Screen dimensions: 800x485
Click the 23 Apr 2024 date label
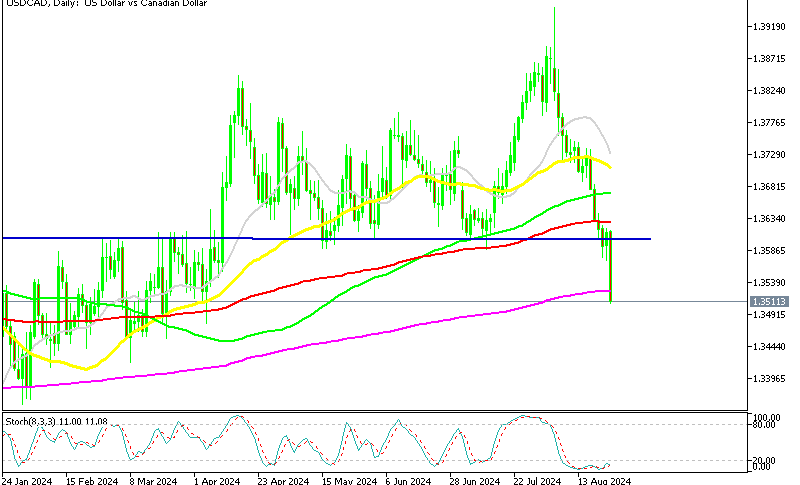283,480
